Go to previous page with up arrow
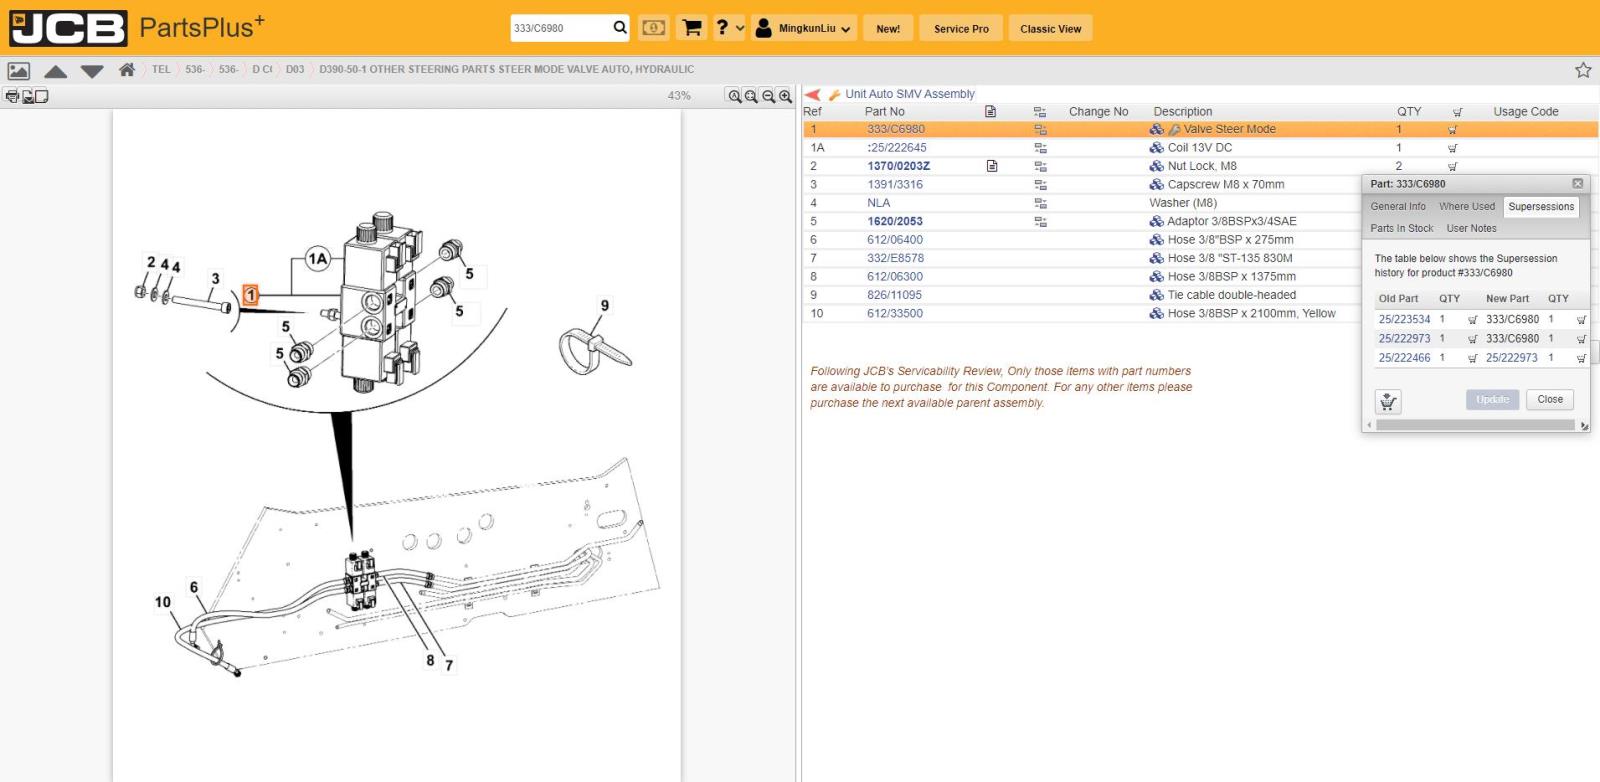 click(56, 71)
